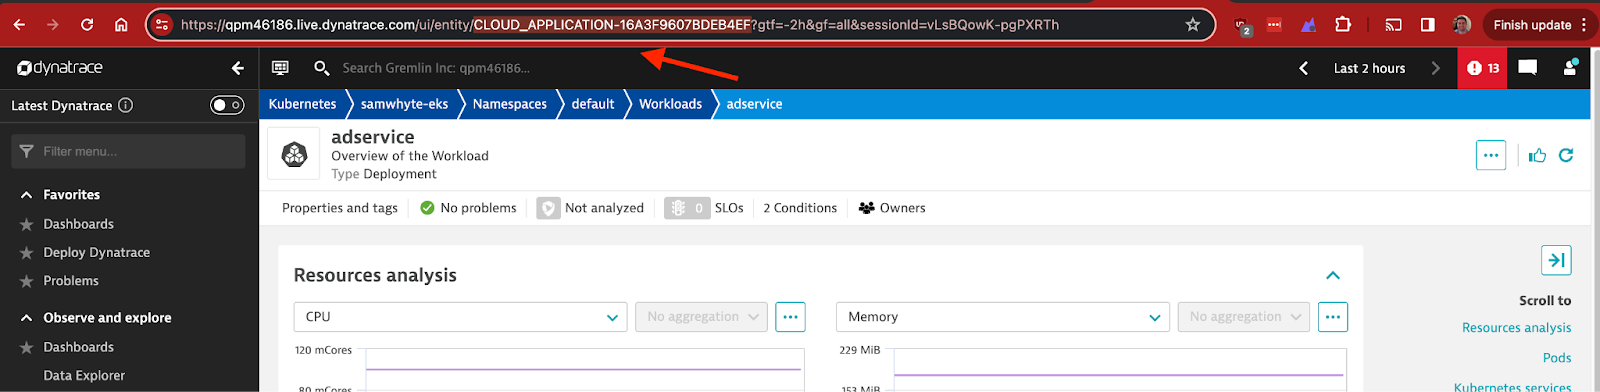
Task: Click the dashboard monitor icon in top bar
Action: [x=280, y=68]
